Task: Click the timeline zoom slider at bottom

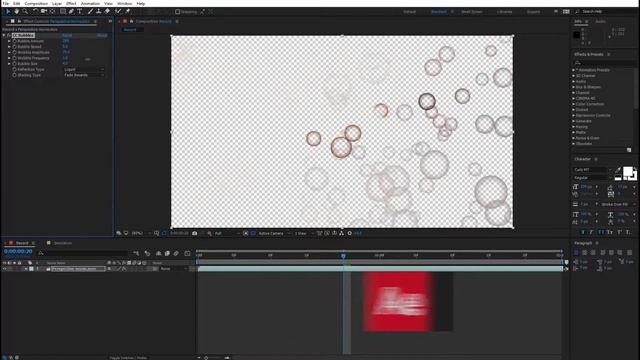Action: point(206,358)
